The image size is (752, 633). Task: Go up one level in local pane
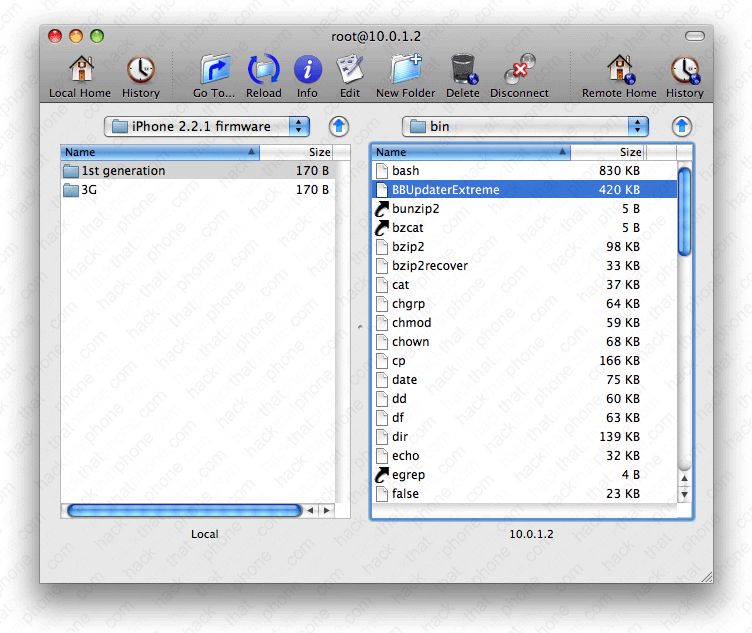tap(339, 126)
